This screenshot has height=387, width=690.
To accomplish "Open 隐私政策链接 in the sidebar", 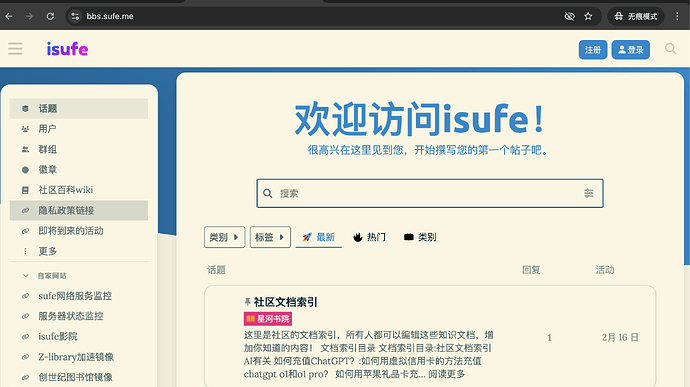I will point(79,210).
